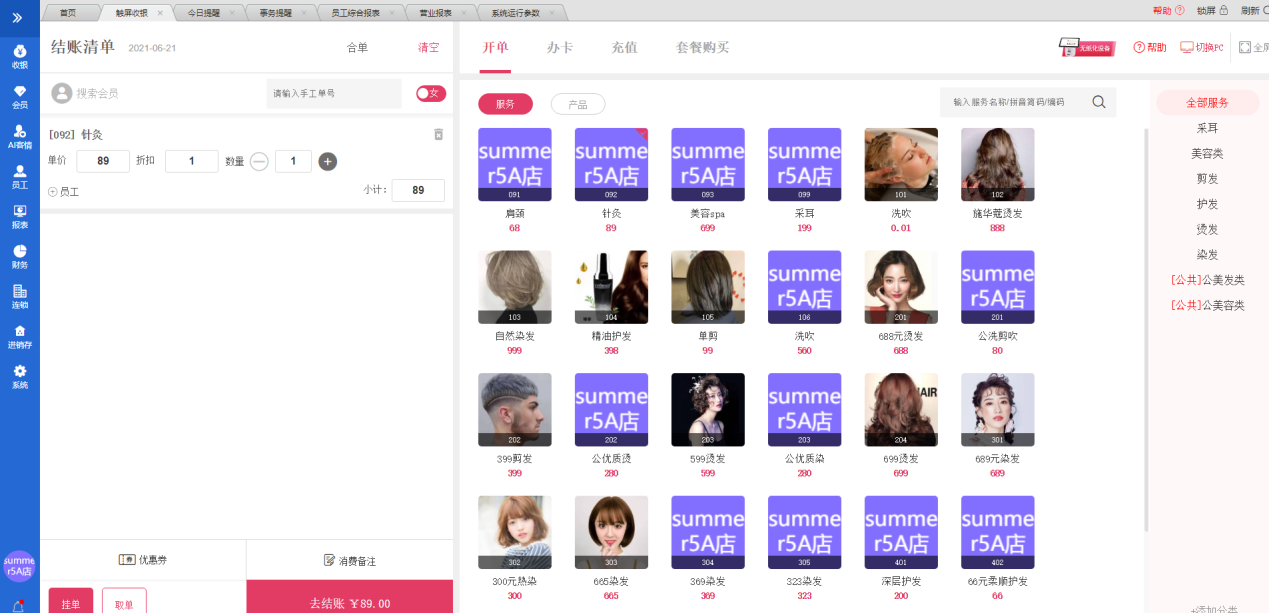Switch to 营业报表 tab
The image size is (1269, 613).
point(434,12)
